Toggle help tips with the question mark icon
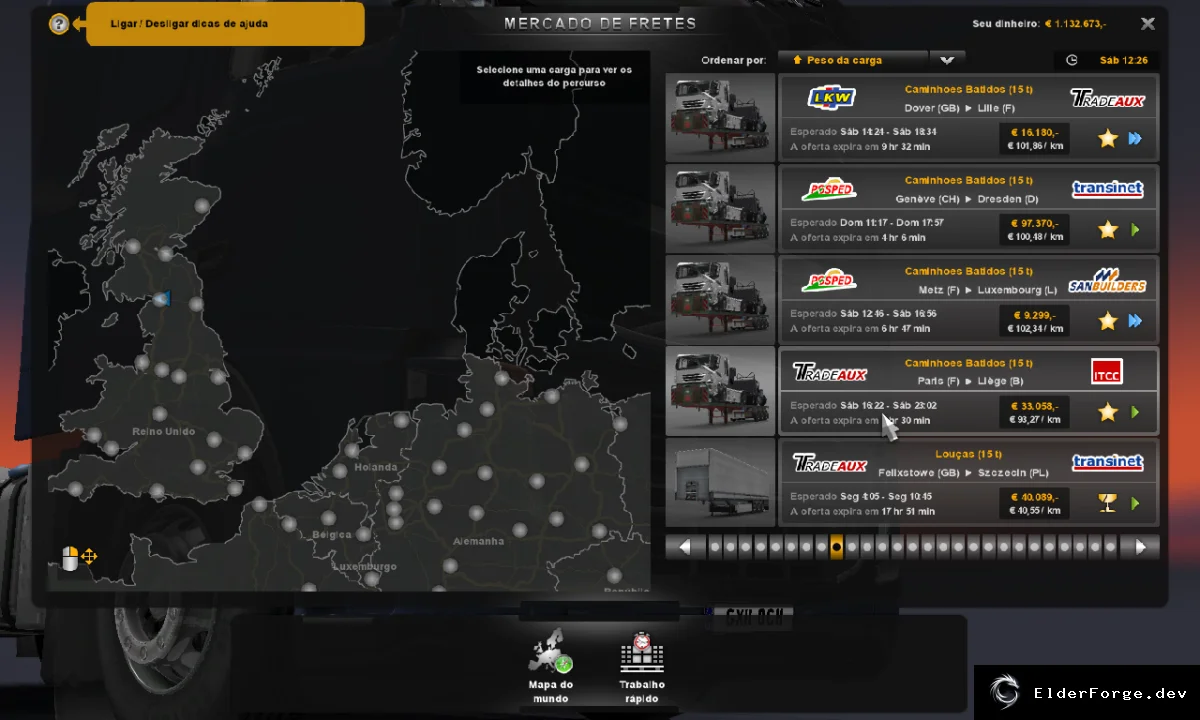Screen dimensions: 1200x720 59,23
